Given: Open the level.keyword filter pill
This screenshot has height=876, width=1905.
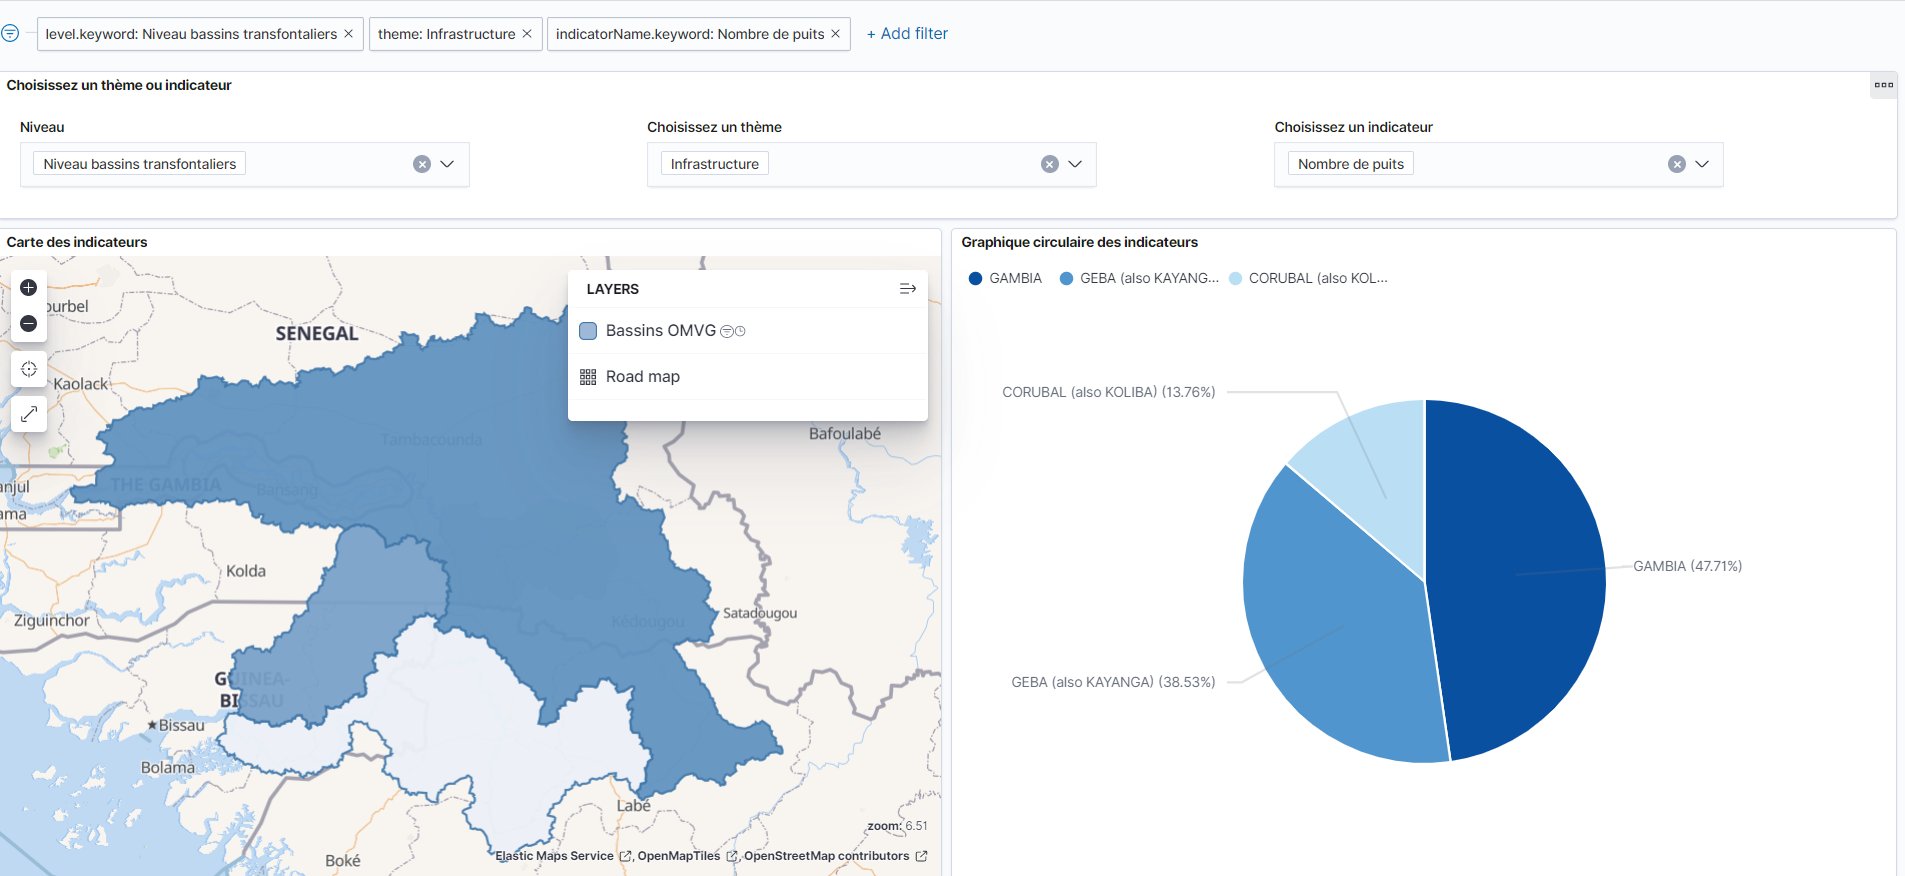Looking at the screenshot, I should 191,33.
